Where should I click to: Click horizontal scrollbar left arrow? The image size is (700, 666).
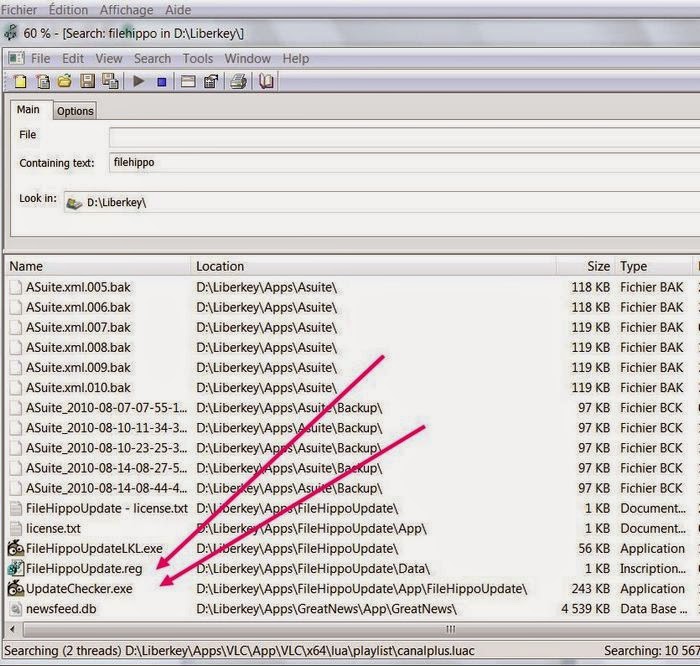(12, 629)
